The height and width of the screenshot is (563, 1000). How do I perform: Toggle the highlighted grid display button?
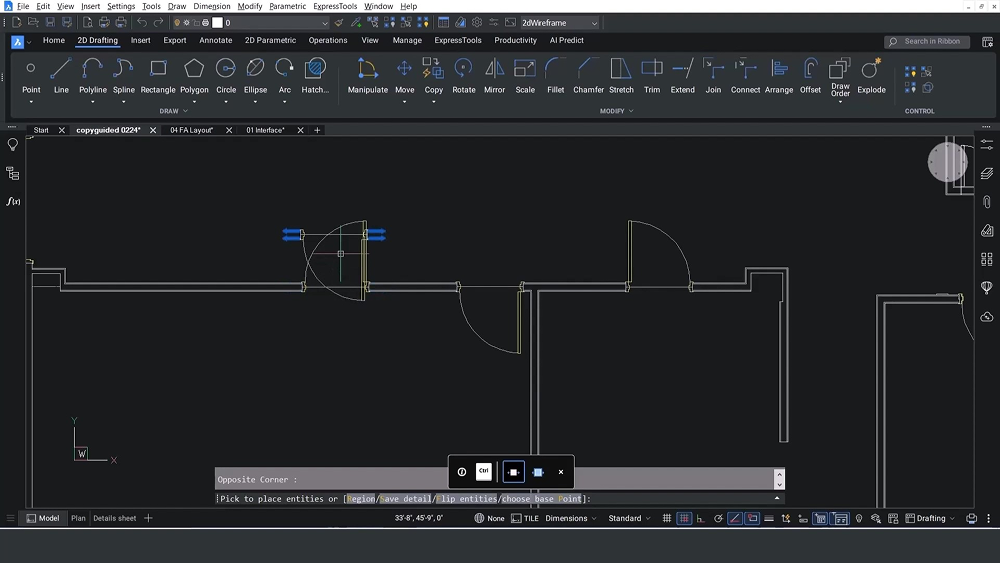pos(684,518)
